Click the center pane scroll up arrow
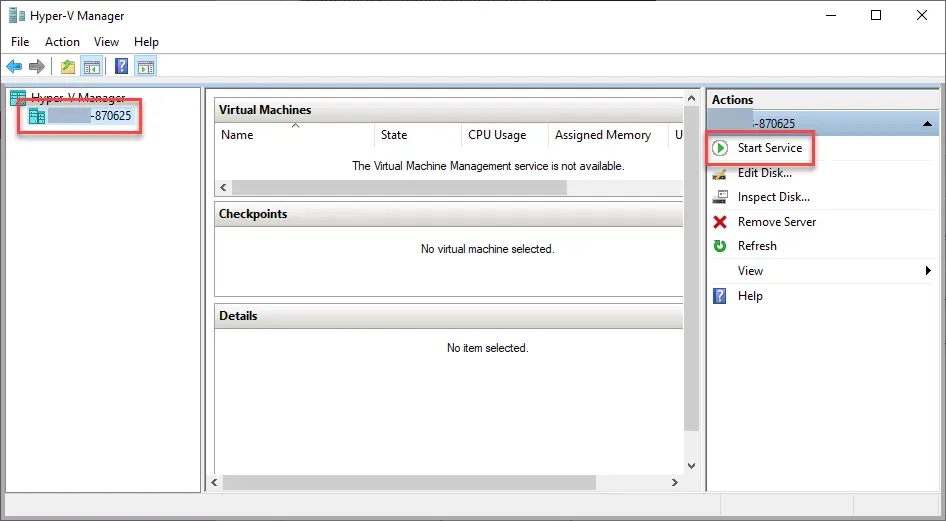946x521 pixels. pyautogui.click(x=691, y=98)
